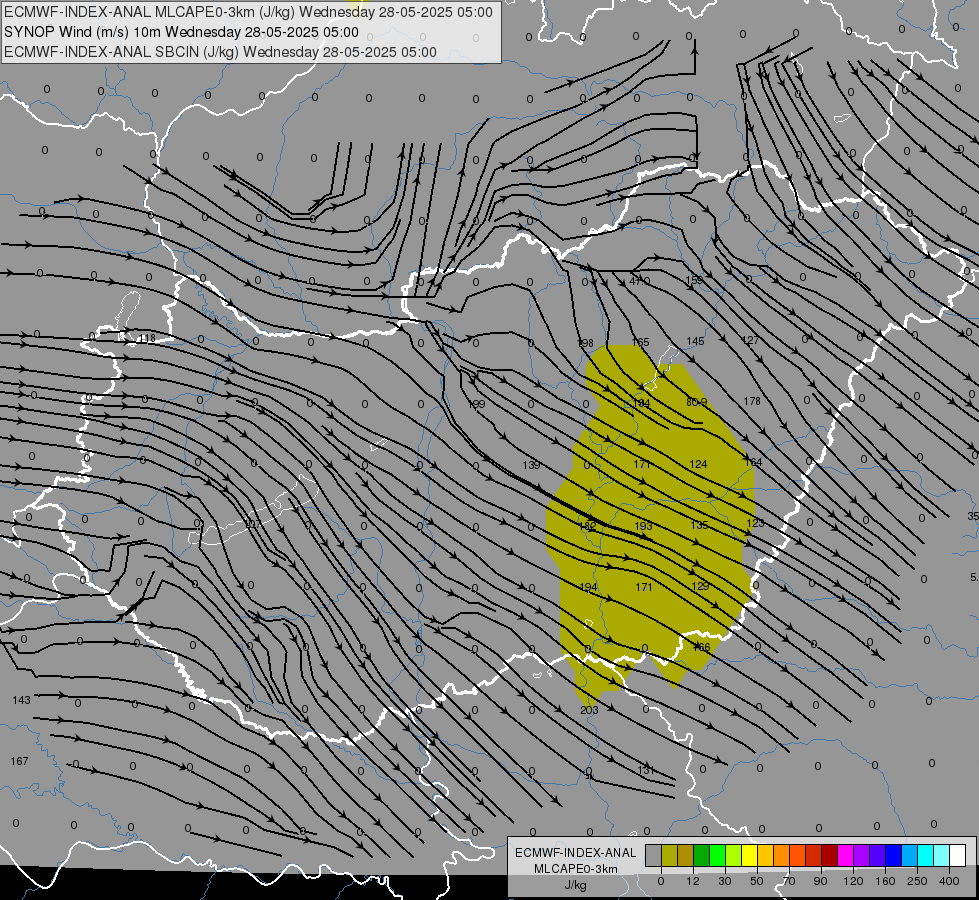Select the olive swatch in the color legend
The width and height of the screenshot is (979, 900).
[669, 855]
